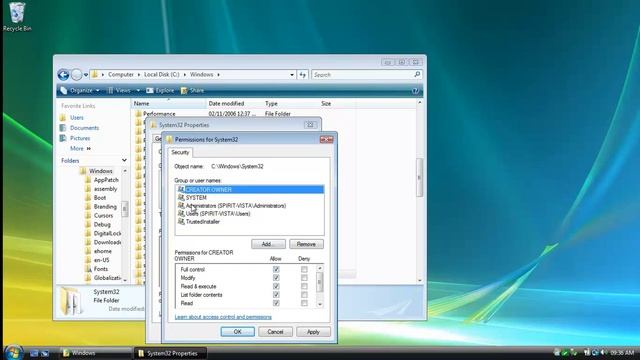Open the Recycle Bin desktop icon
This screenshot has width=640, height=360.
17,17
